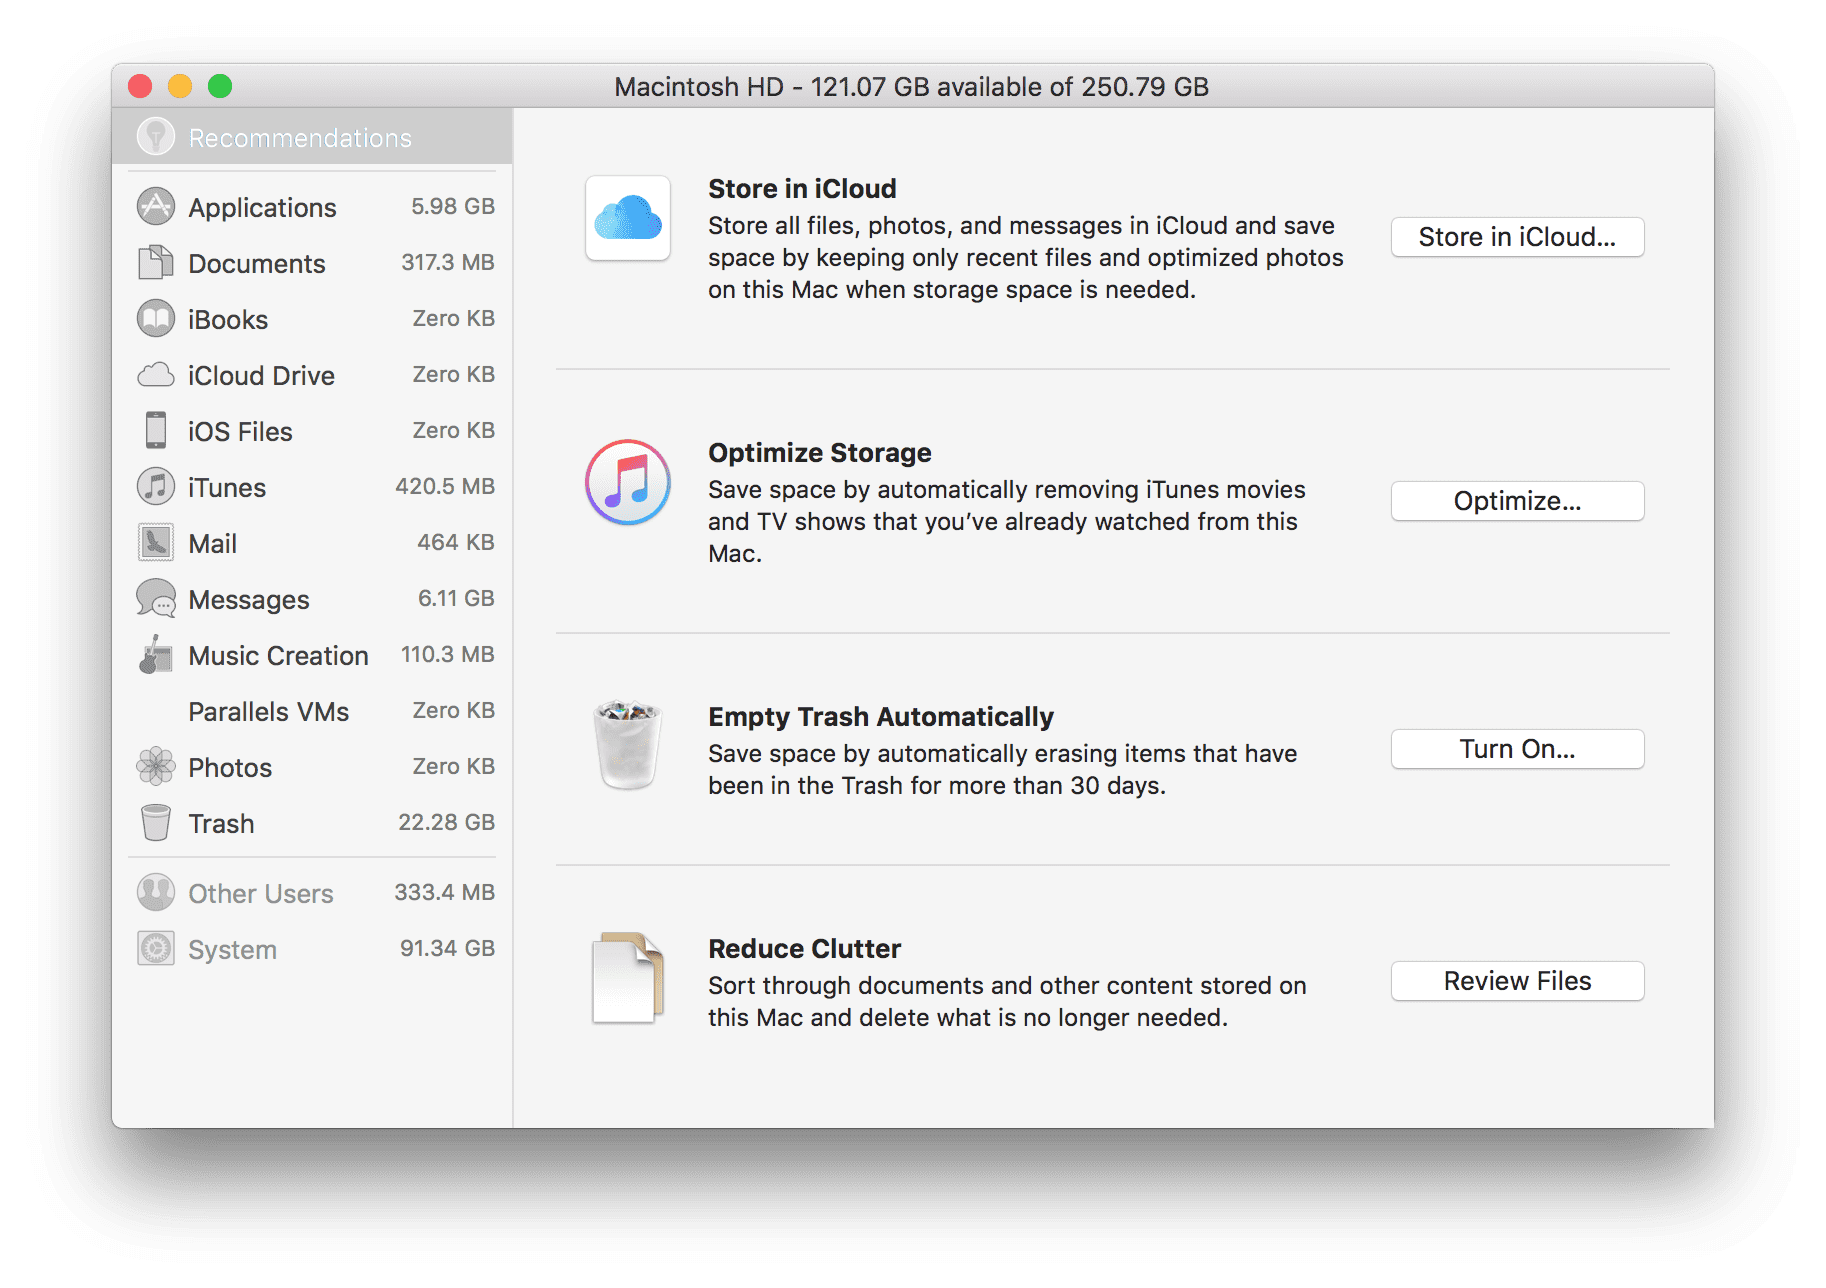Click the large iCloud icon beside Store in iCloud
This screenshot has width=1826, height=1288.
pyautogui.click(x=627, y=218)
